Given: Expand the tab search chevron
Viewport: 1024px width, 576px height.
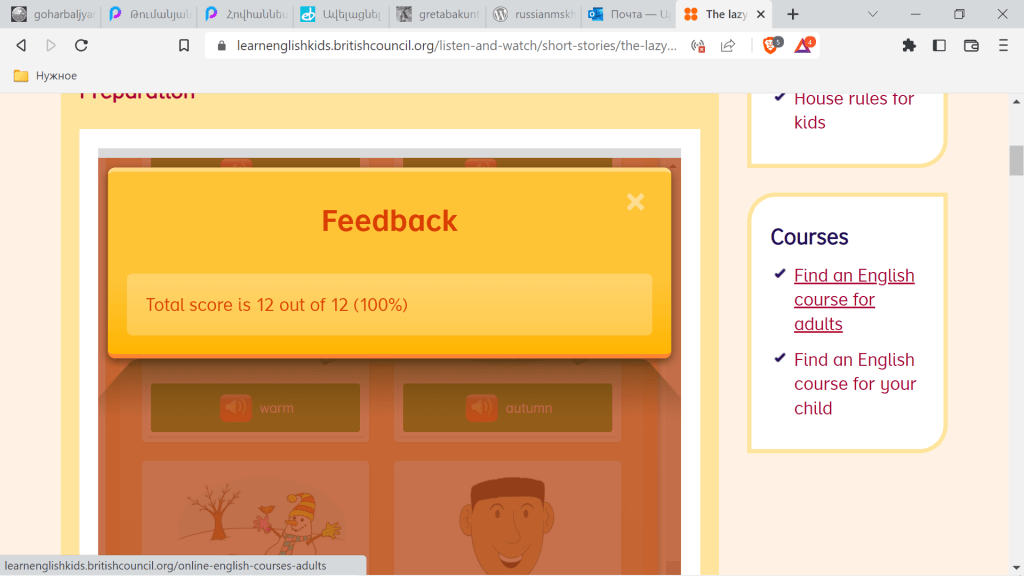Looking at the screenshot, I should 872,14.
